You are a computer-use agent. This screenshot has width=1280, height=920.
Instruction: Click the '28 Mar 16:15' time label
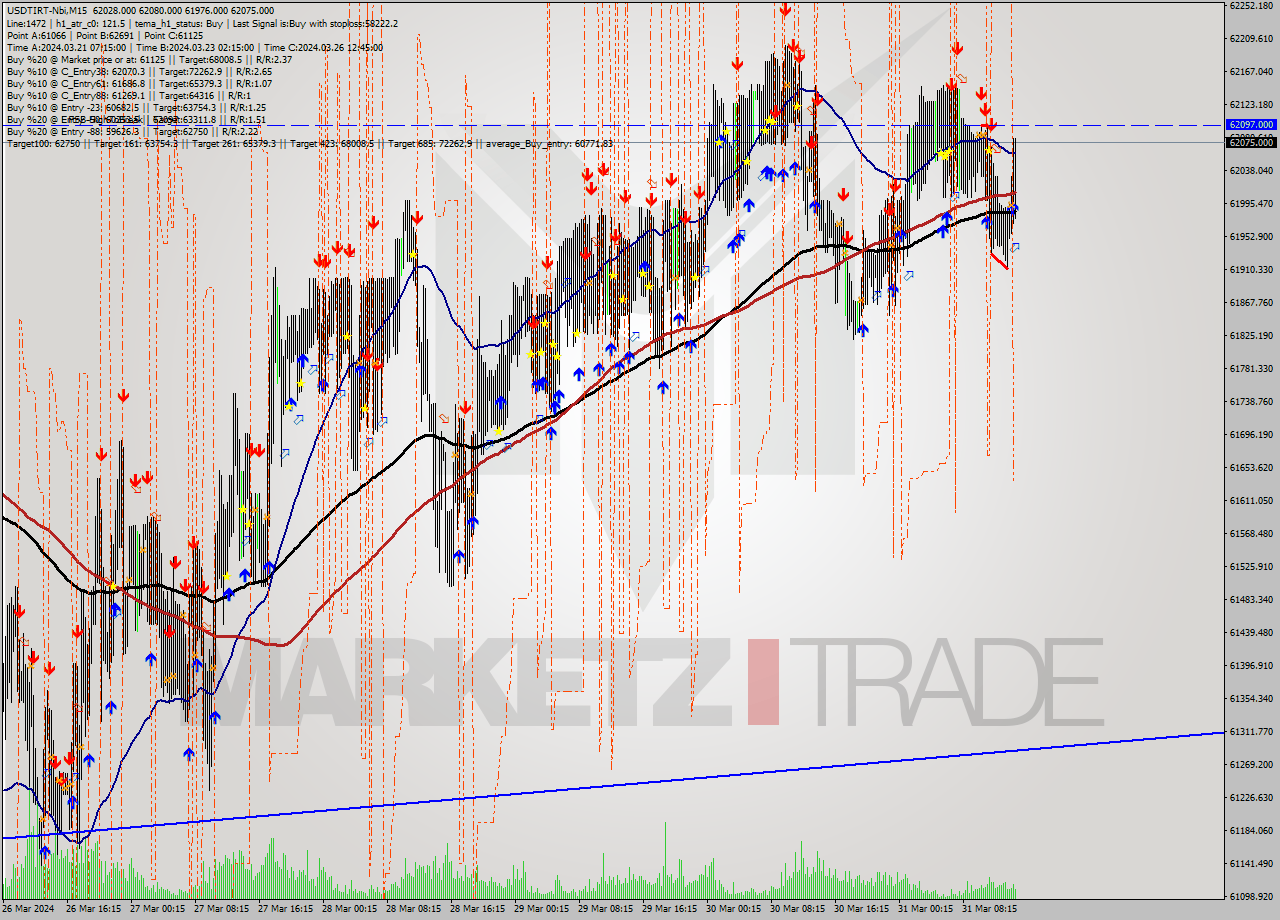477,909
